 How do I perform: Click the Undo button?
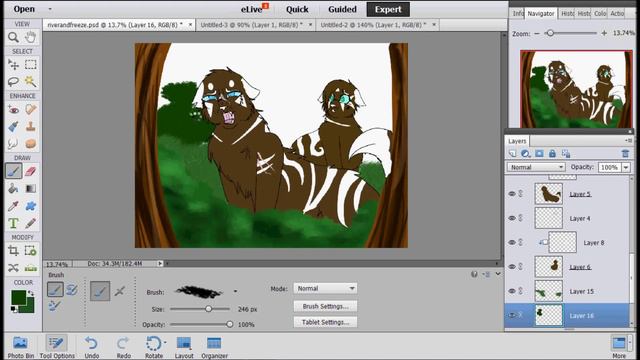pyautogui.click(x=91, y=347)
